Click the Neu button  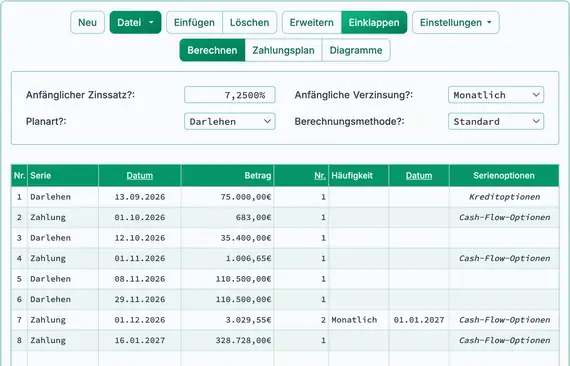click(87, 23)
